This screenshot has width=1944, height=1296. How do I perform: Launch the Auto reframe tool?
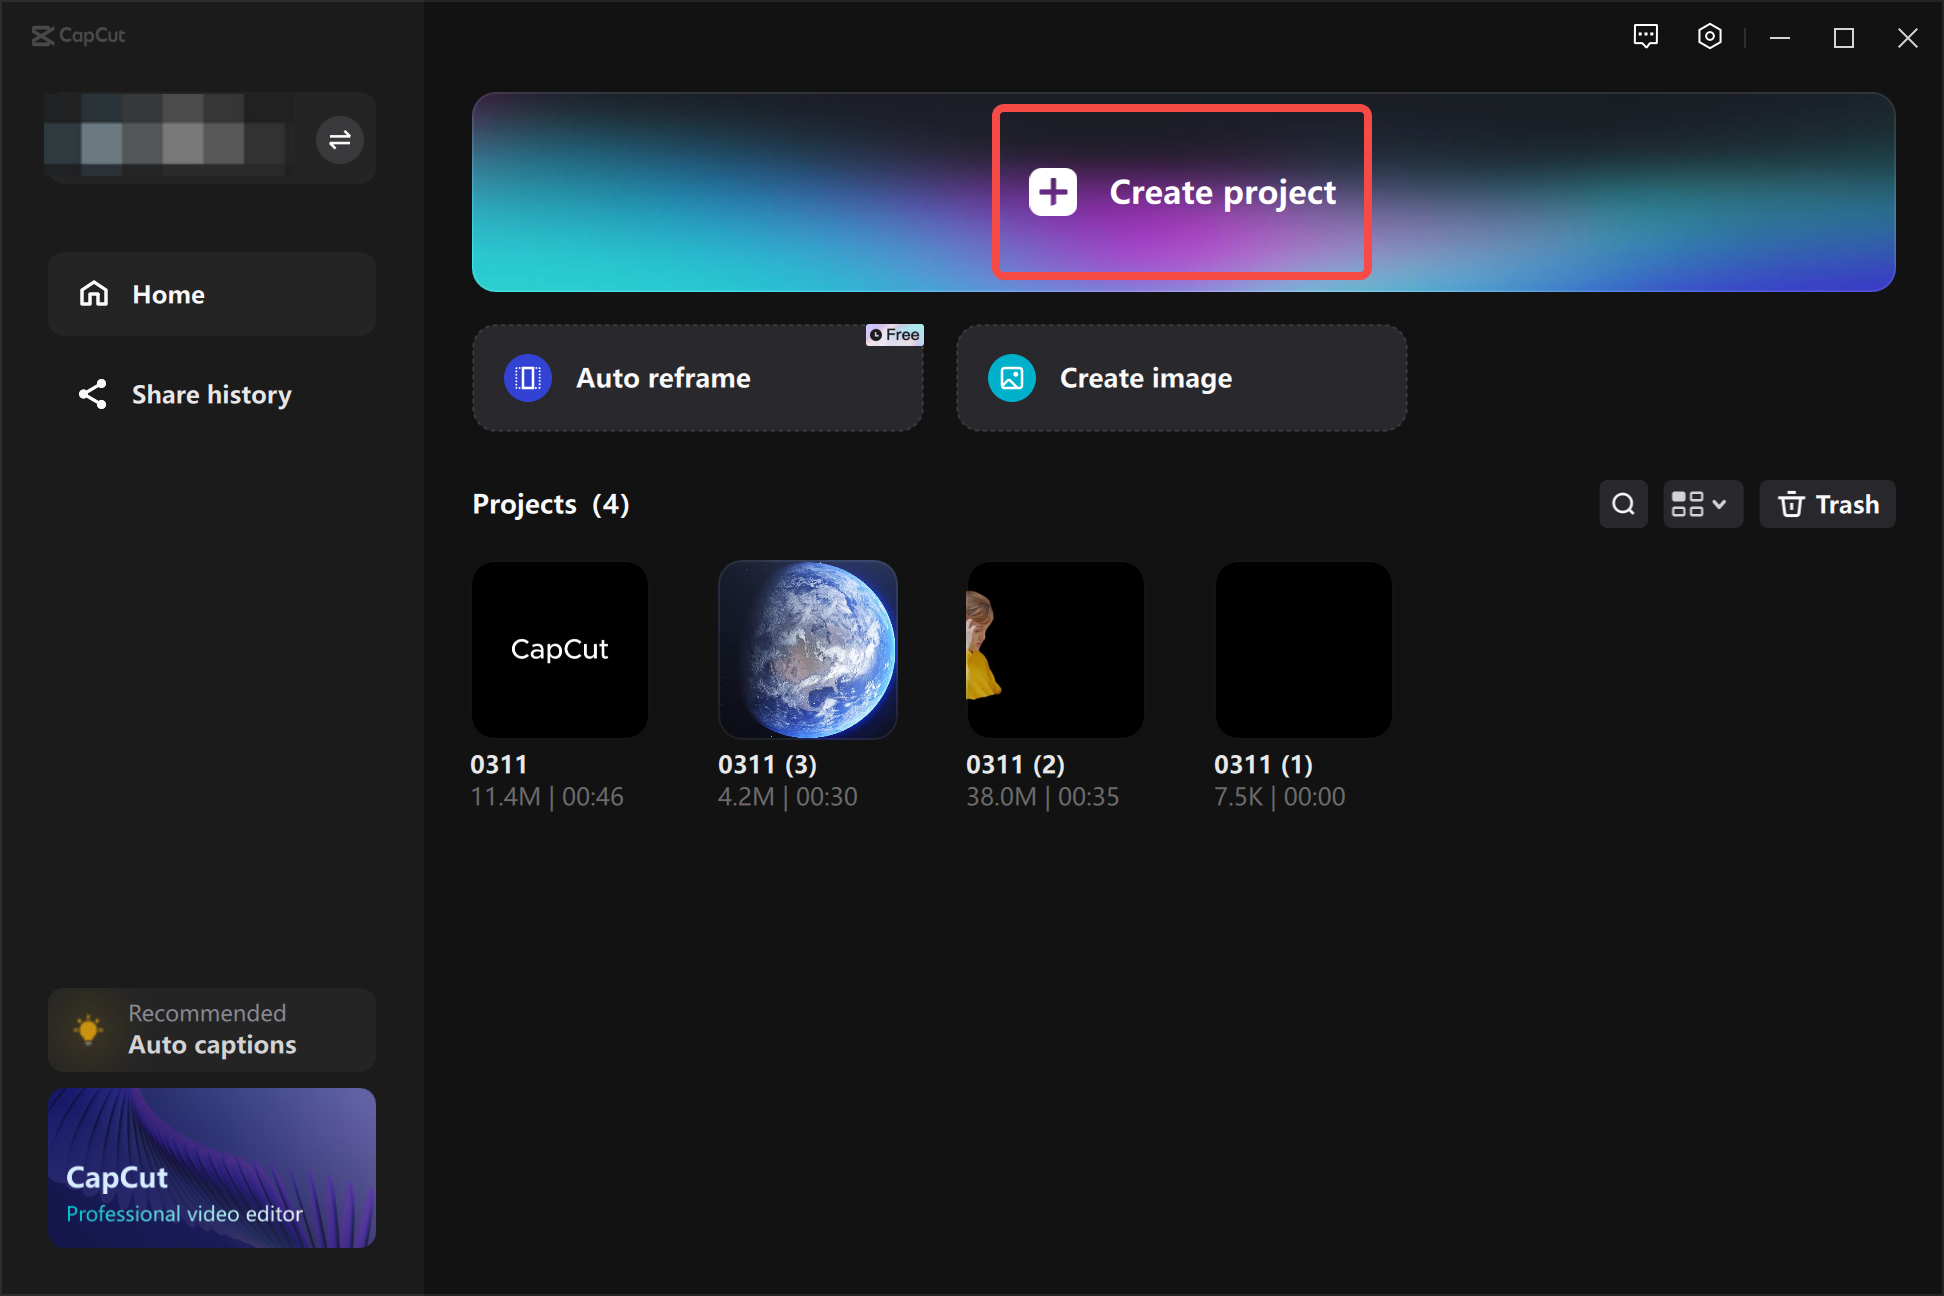pos(698,378)
